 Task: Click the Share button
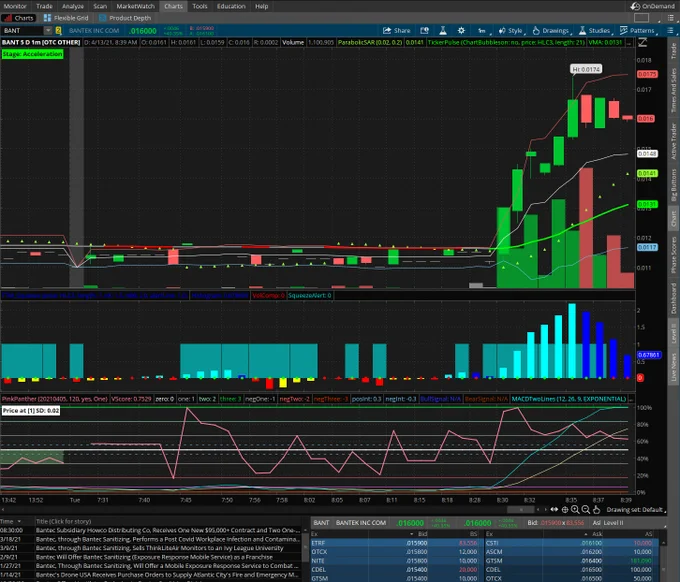[x=396, y=30]
